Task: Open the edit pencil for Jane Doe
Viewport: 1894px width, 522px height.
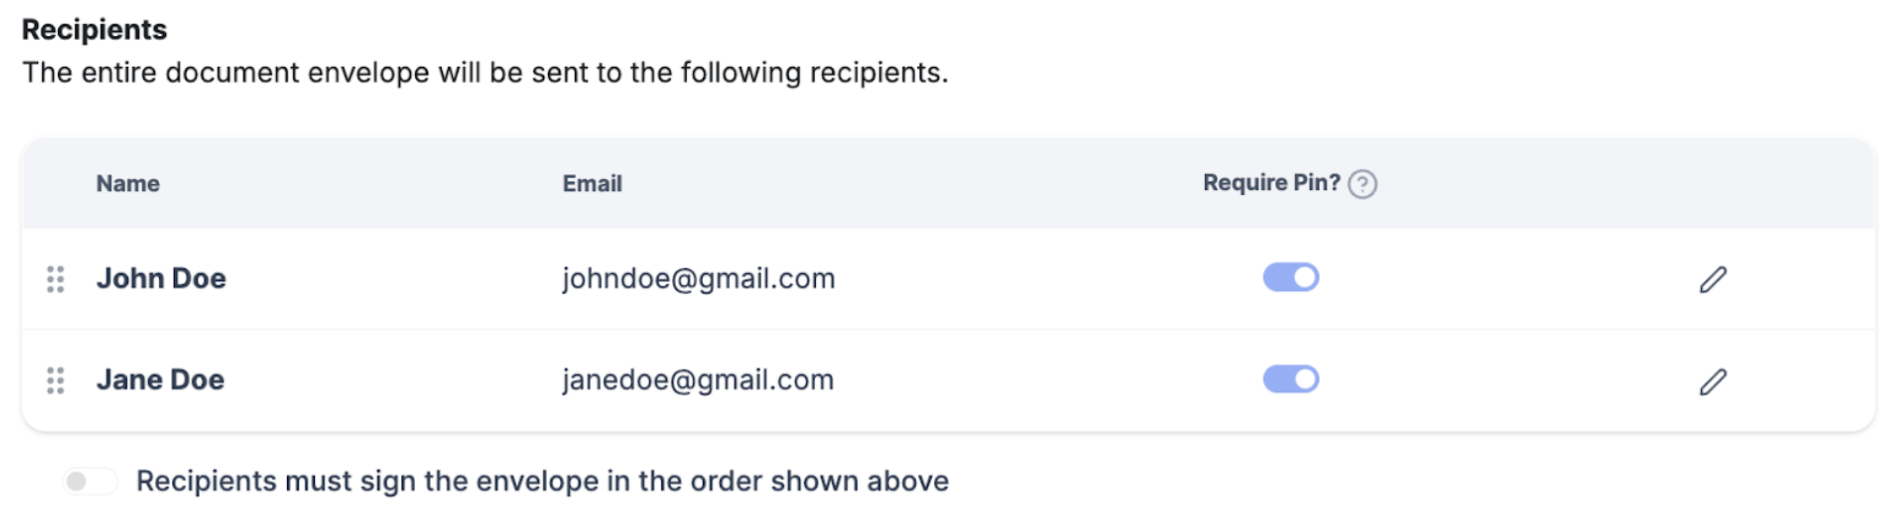Action: tap(1713, 381)
